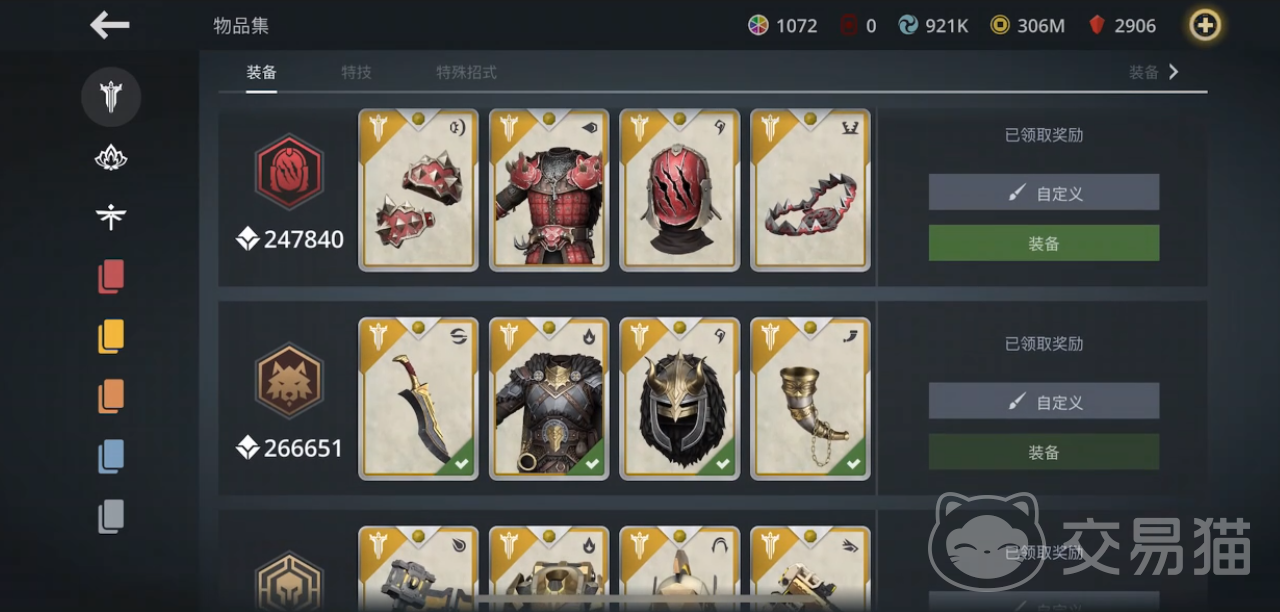Screen dimensions: 1280x612
Task: Switch to the 特技 tab
Action: click(356, 72)
